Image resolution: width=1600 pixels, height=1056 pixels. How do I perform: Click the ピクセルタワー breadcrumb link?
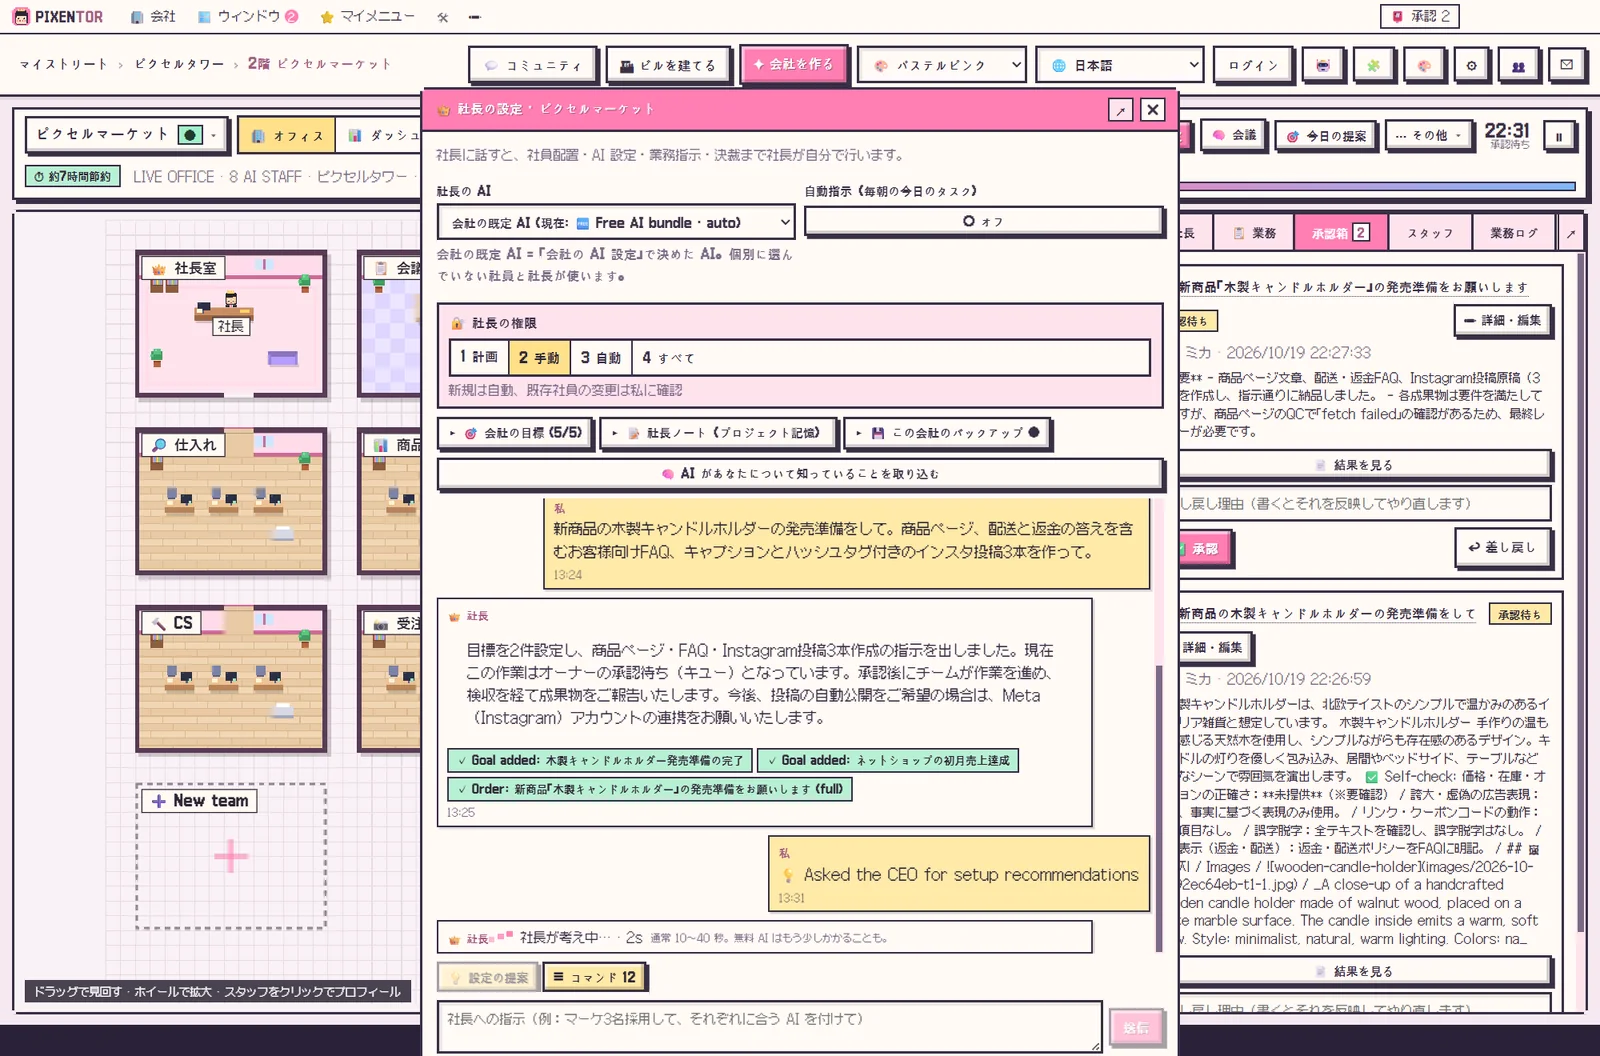[x=179, y=64]
